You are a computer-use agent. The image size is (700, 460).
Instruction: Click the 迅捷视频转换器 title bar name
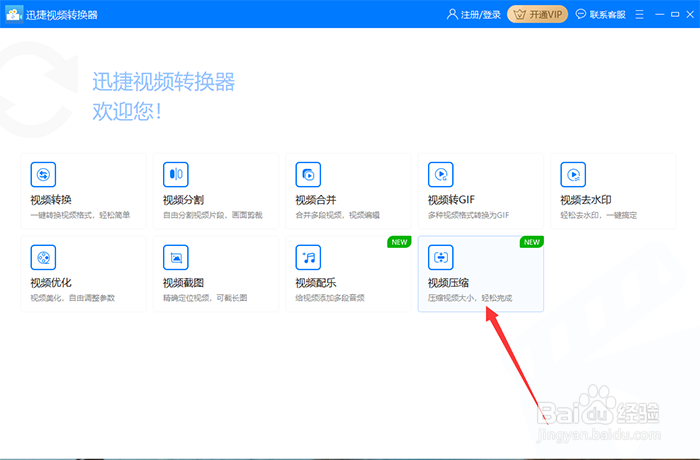(62, 15)
